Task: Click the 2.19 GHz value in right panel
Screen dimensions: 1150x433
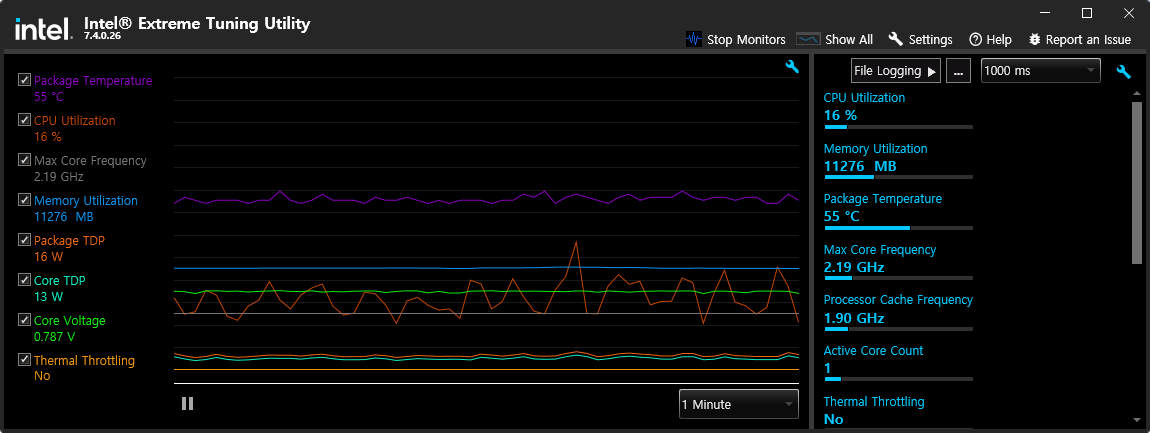Action: point(854,267)
